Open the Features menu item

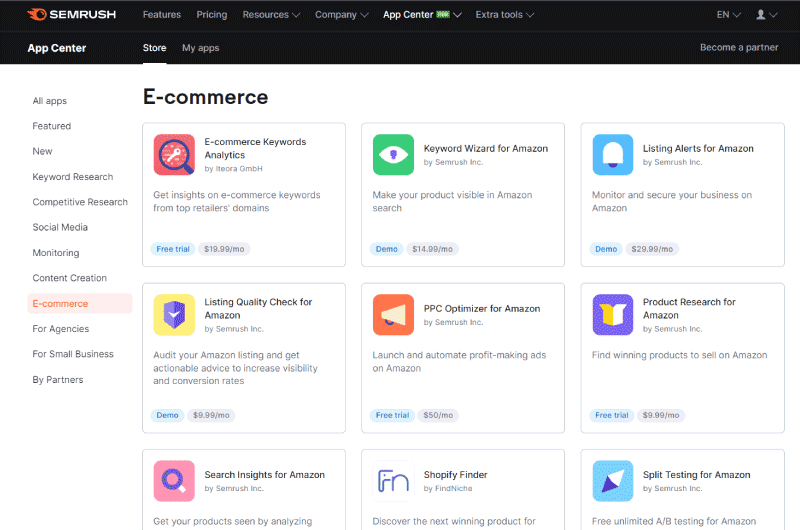(x=162, y=15)
